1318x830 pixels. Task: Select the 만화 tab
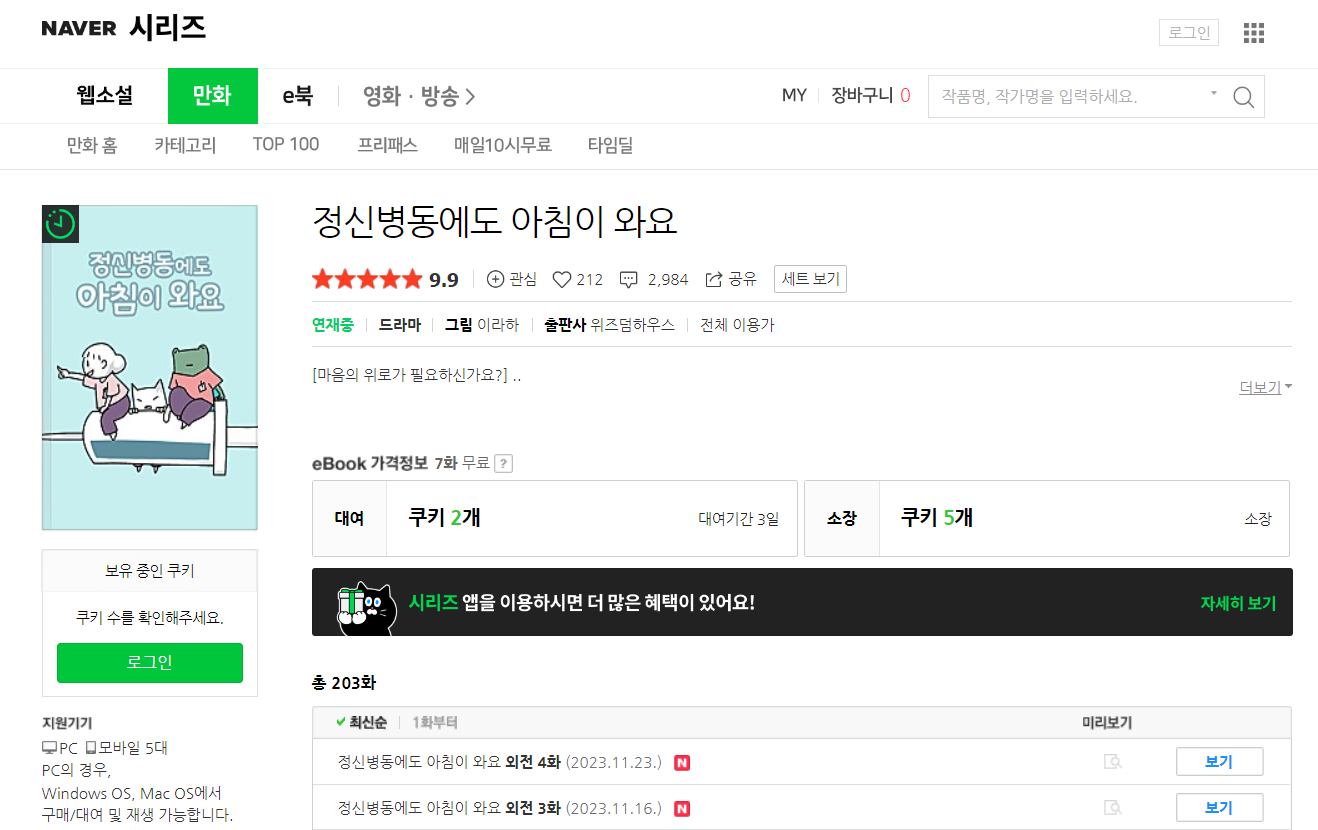(x=213, y=96)
